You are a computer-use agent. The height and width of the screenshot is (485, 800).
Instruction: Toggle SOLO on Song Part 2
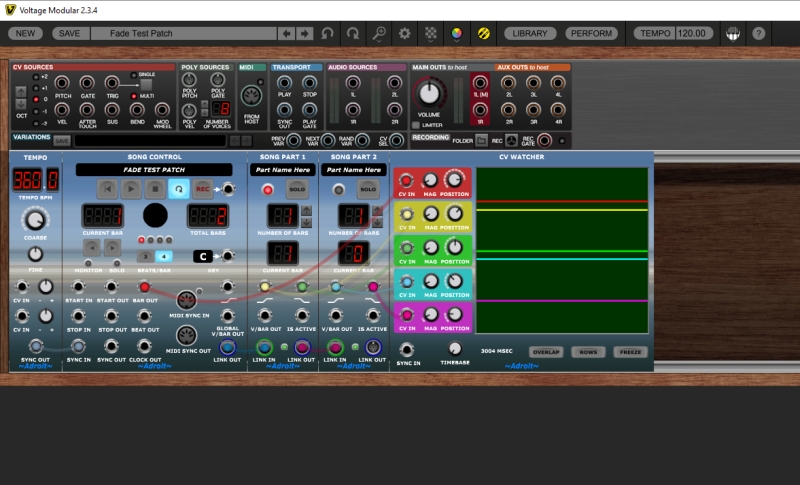(x=368, y=189)
